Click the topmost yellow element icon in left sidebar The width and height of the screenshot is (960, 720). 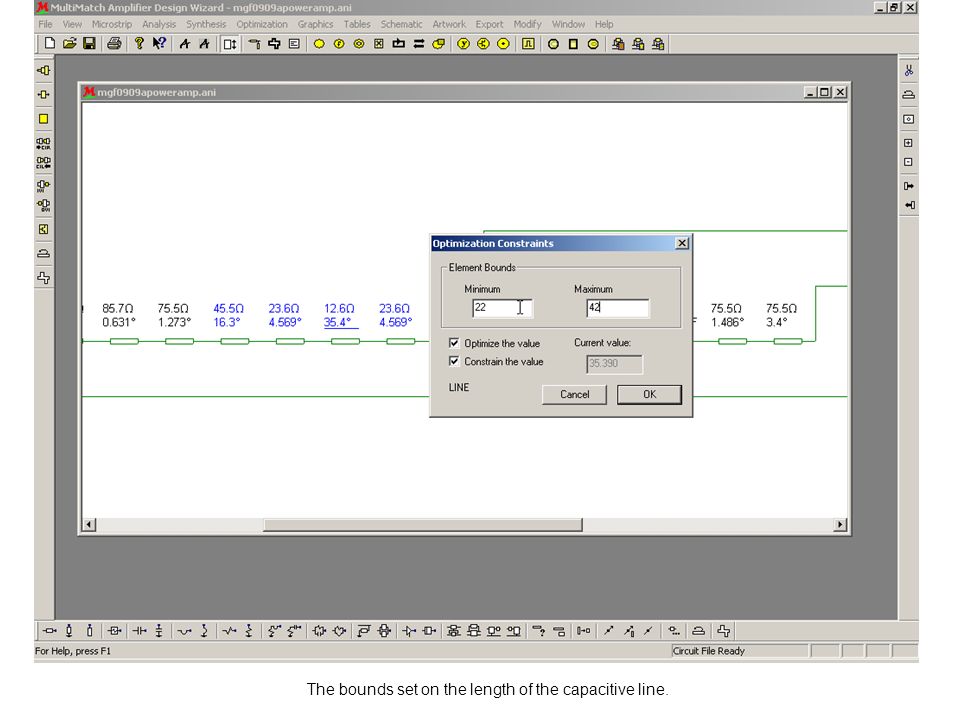(43, 70)
